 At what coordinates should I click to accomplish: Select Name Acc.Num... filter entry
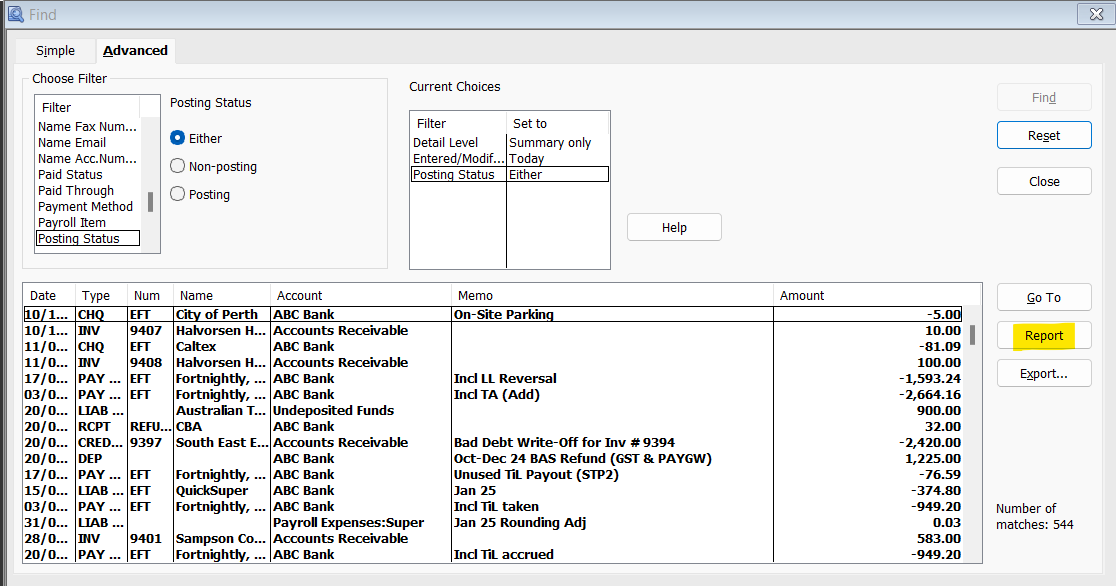coord(88,159)
